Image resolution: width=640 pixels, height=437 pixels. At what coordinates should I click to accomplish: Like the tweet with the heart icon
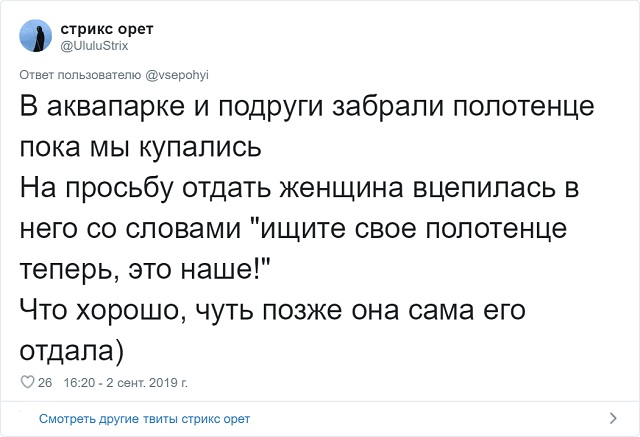pos(27,382)
